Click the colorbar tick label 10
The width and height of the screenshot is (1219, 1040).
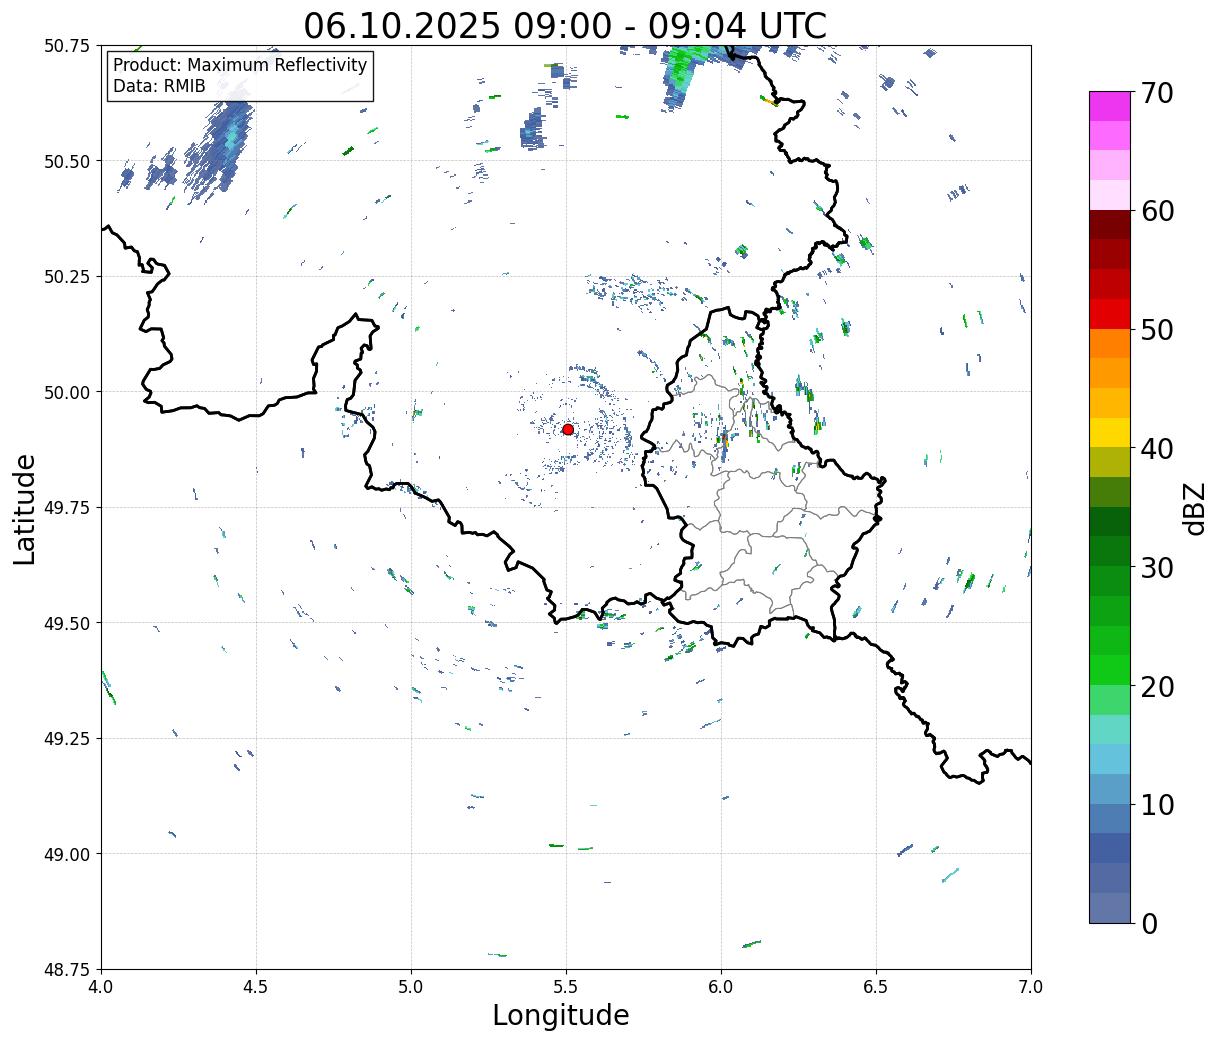[1156, 805]
